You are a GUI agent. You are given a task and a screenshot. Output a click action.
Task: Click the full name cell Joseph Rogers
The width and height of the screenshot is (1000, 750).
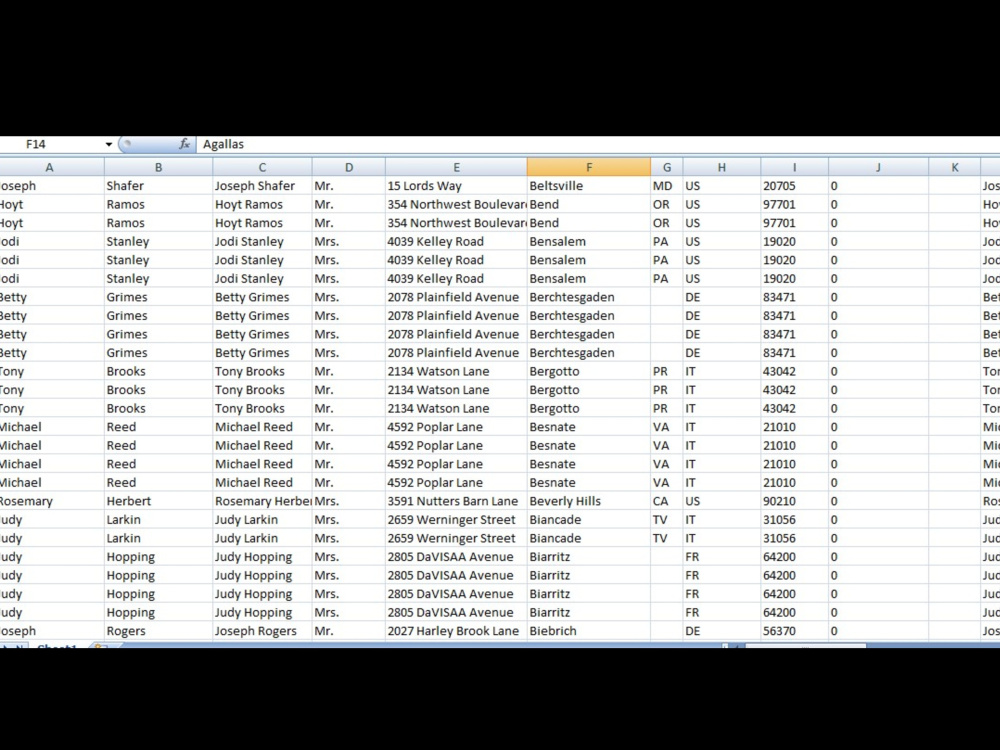pyautogui.click(x=262, y=631)
